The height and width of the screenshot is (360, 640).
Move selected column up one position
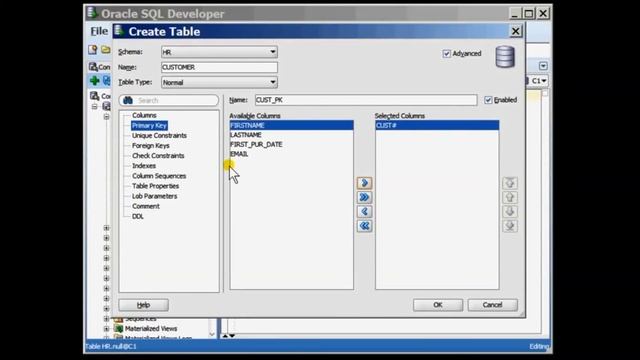510,197
